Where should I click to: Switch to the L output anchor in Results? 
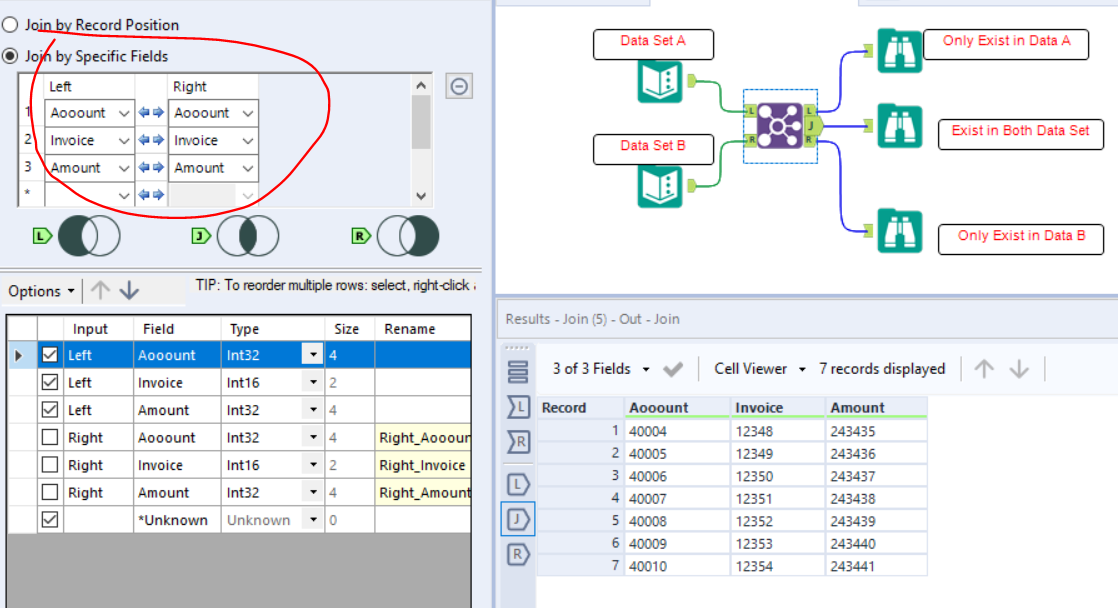[516, 484]
